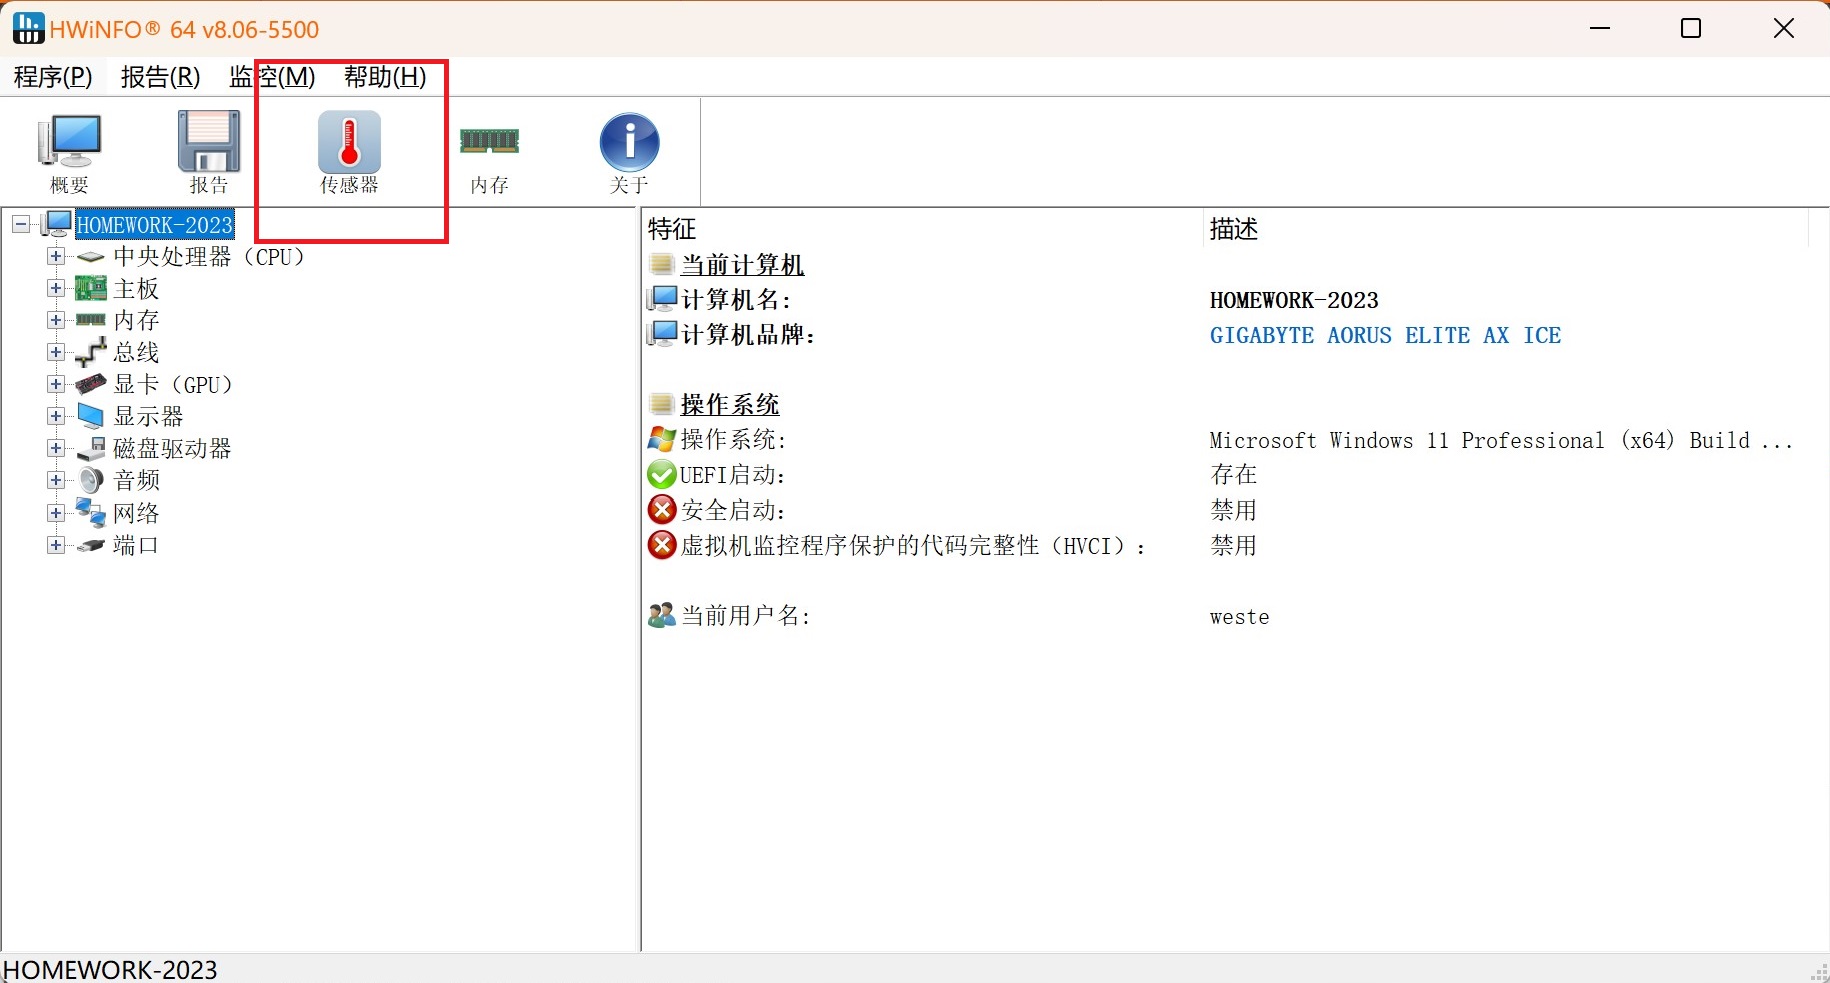Expand the 总线 tree node

[56, 352]
